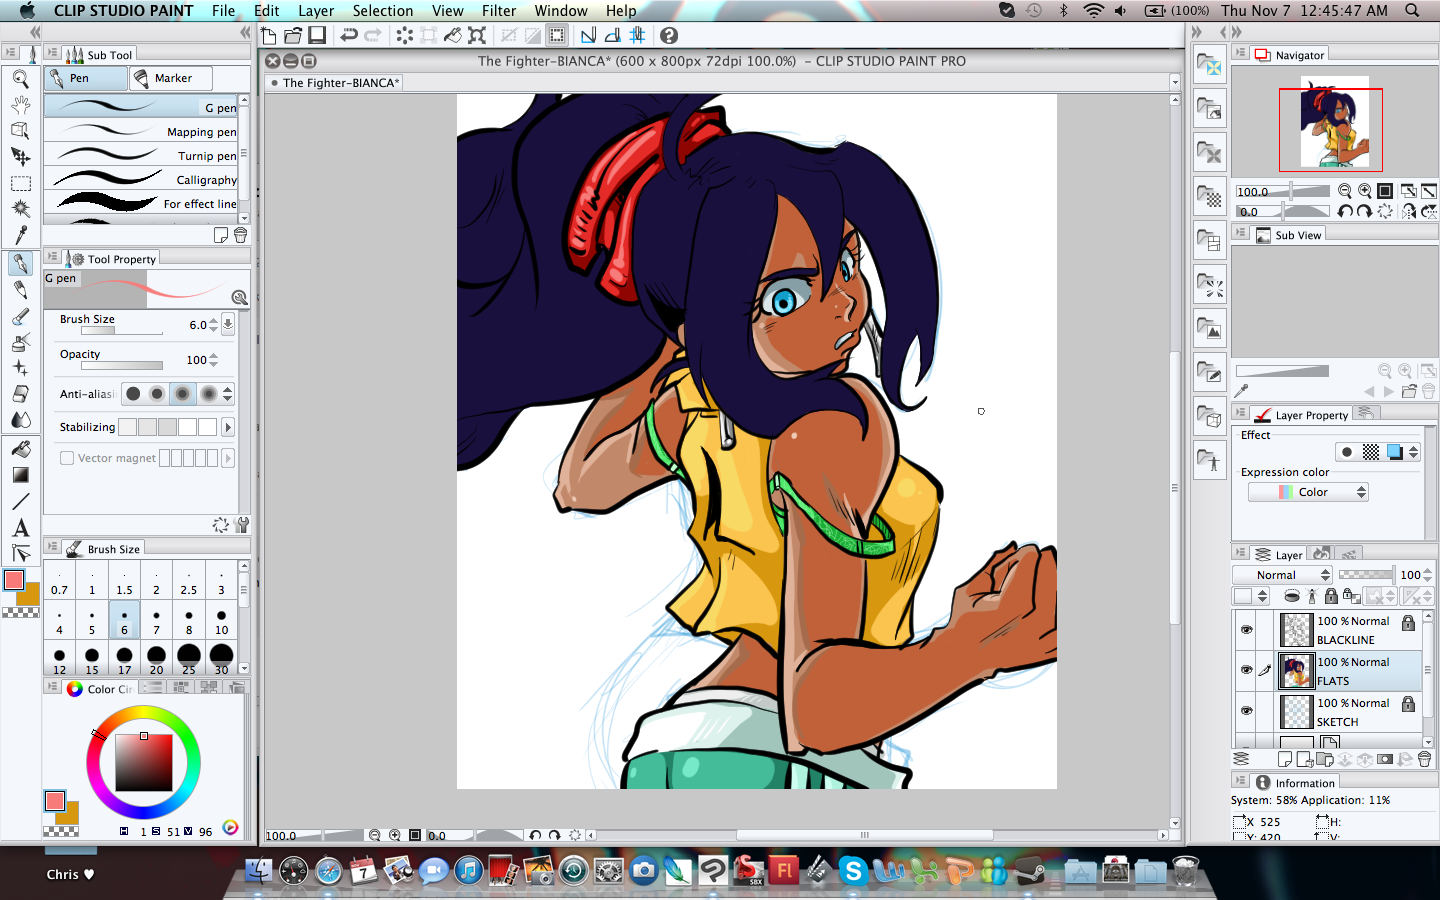Open the Layer menu
1440x900 pixels.
[x=316, y=10]
